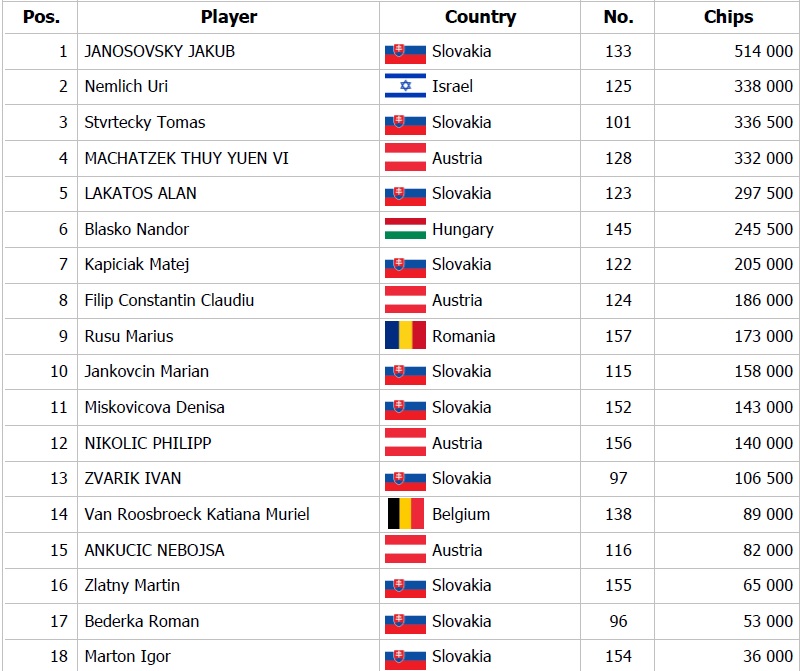The width and height of the screenshot is (800, 671).
Task: Select player name Nemlich Uri
Action: [x=126, y=87]
